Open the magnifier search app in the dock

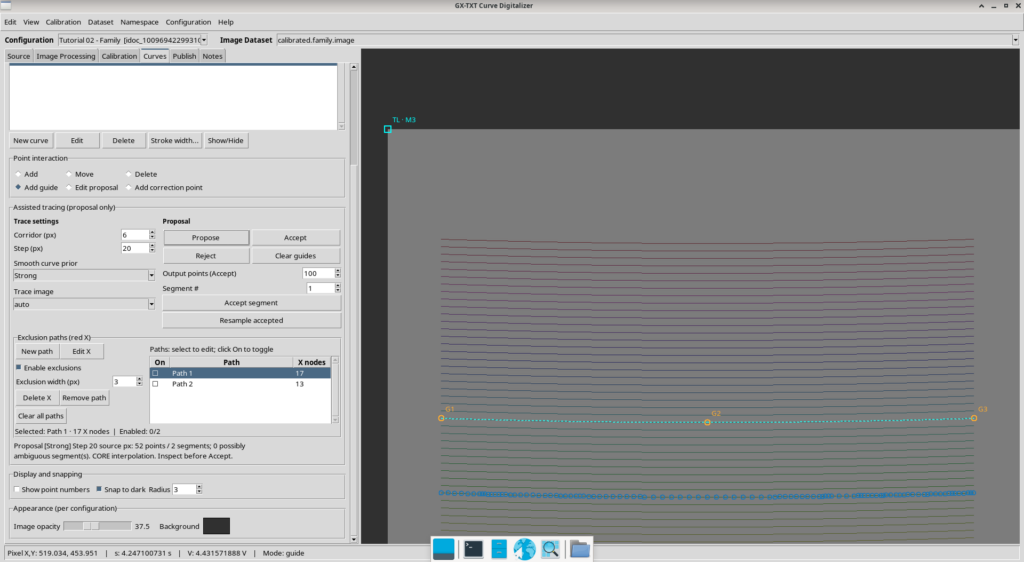coord(551,549)
